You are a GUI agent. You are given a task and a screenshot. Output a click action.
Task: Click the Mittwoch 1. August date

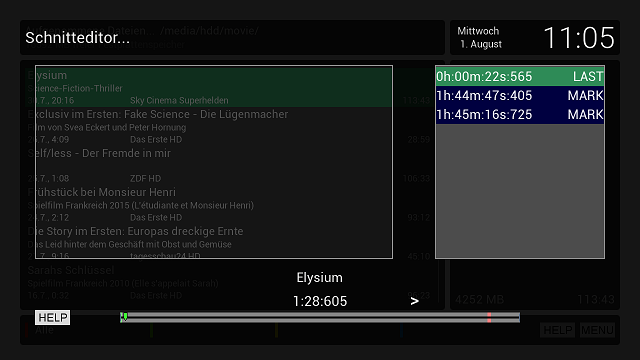tap(479, 38)
